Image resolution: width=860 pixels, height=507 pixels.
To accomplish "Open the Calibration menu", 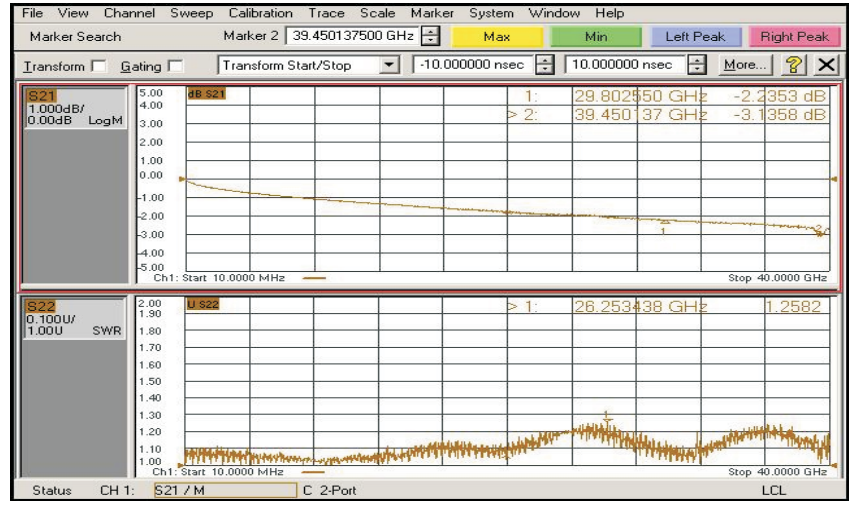I will [x=260, y=14].
